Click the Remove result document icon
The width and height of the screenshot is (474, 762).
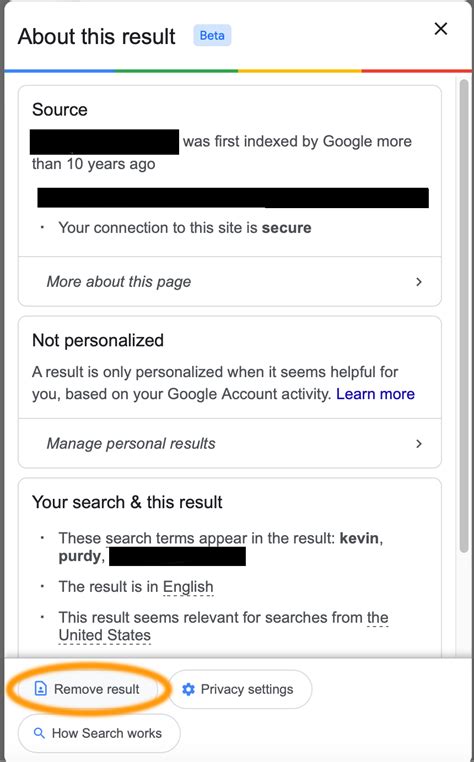click(x=41, y=689)
